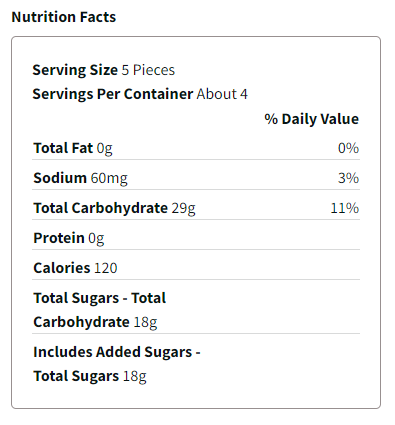Select the Includes Added Sugars - text
Image resolution: width=395 pixels, height=425 pixels.
(117, 352)
